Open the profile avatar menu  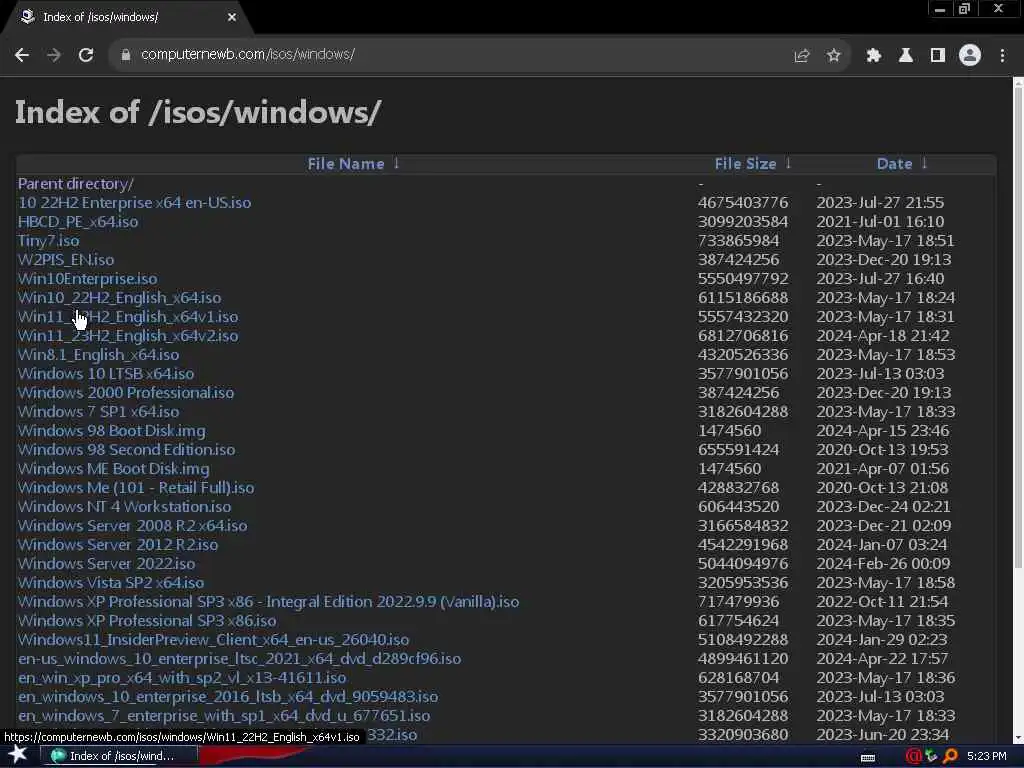tap(970, 56)
